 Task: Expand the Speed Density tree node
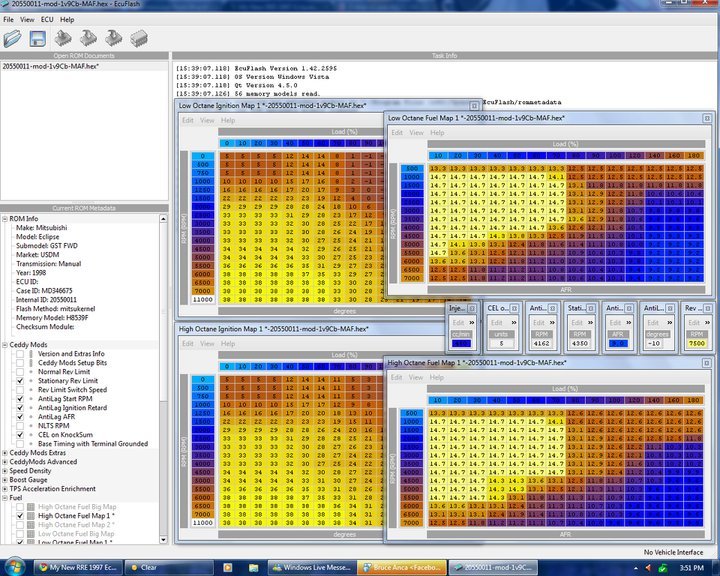pyautogui.click(x=5, y=470)
